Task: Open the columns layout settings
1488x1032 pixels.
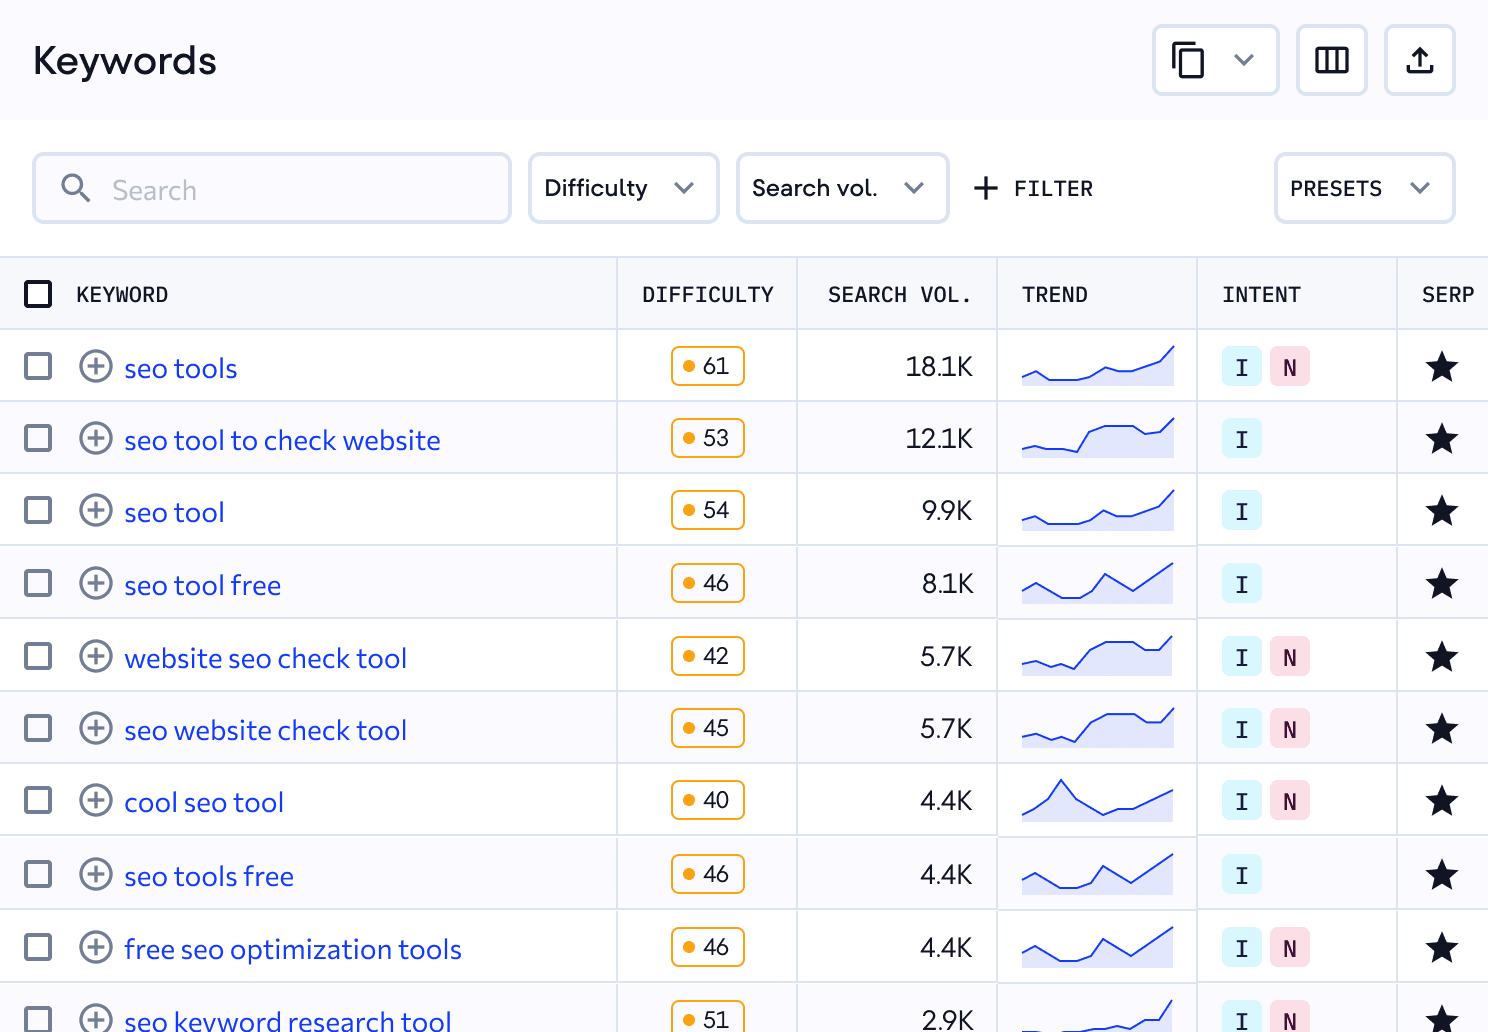Action: click(1332, 60)
